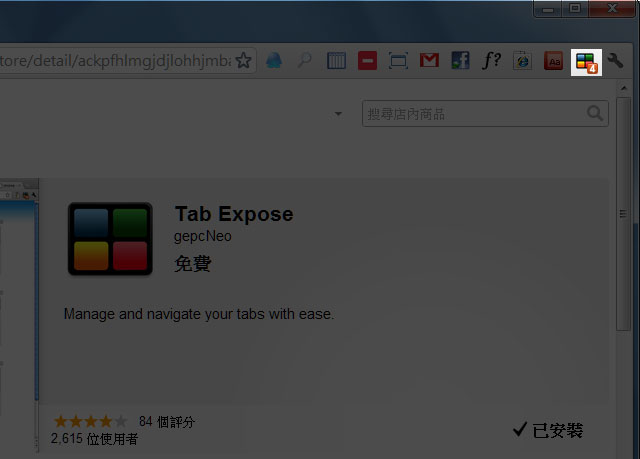Click the magnifier extension icon in toolbar
The image size is (640, 459).
(x=304, y=61)
